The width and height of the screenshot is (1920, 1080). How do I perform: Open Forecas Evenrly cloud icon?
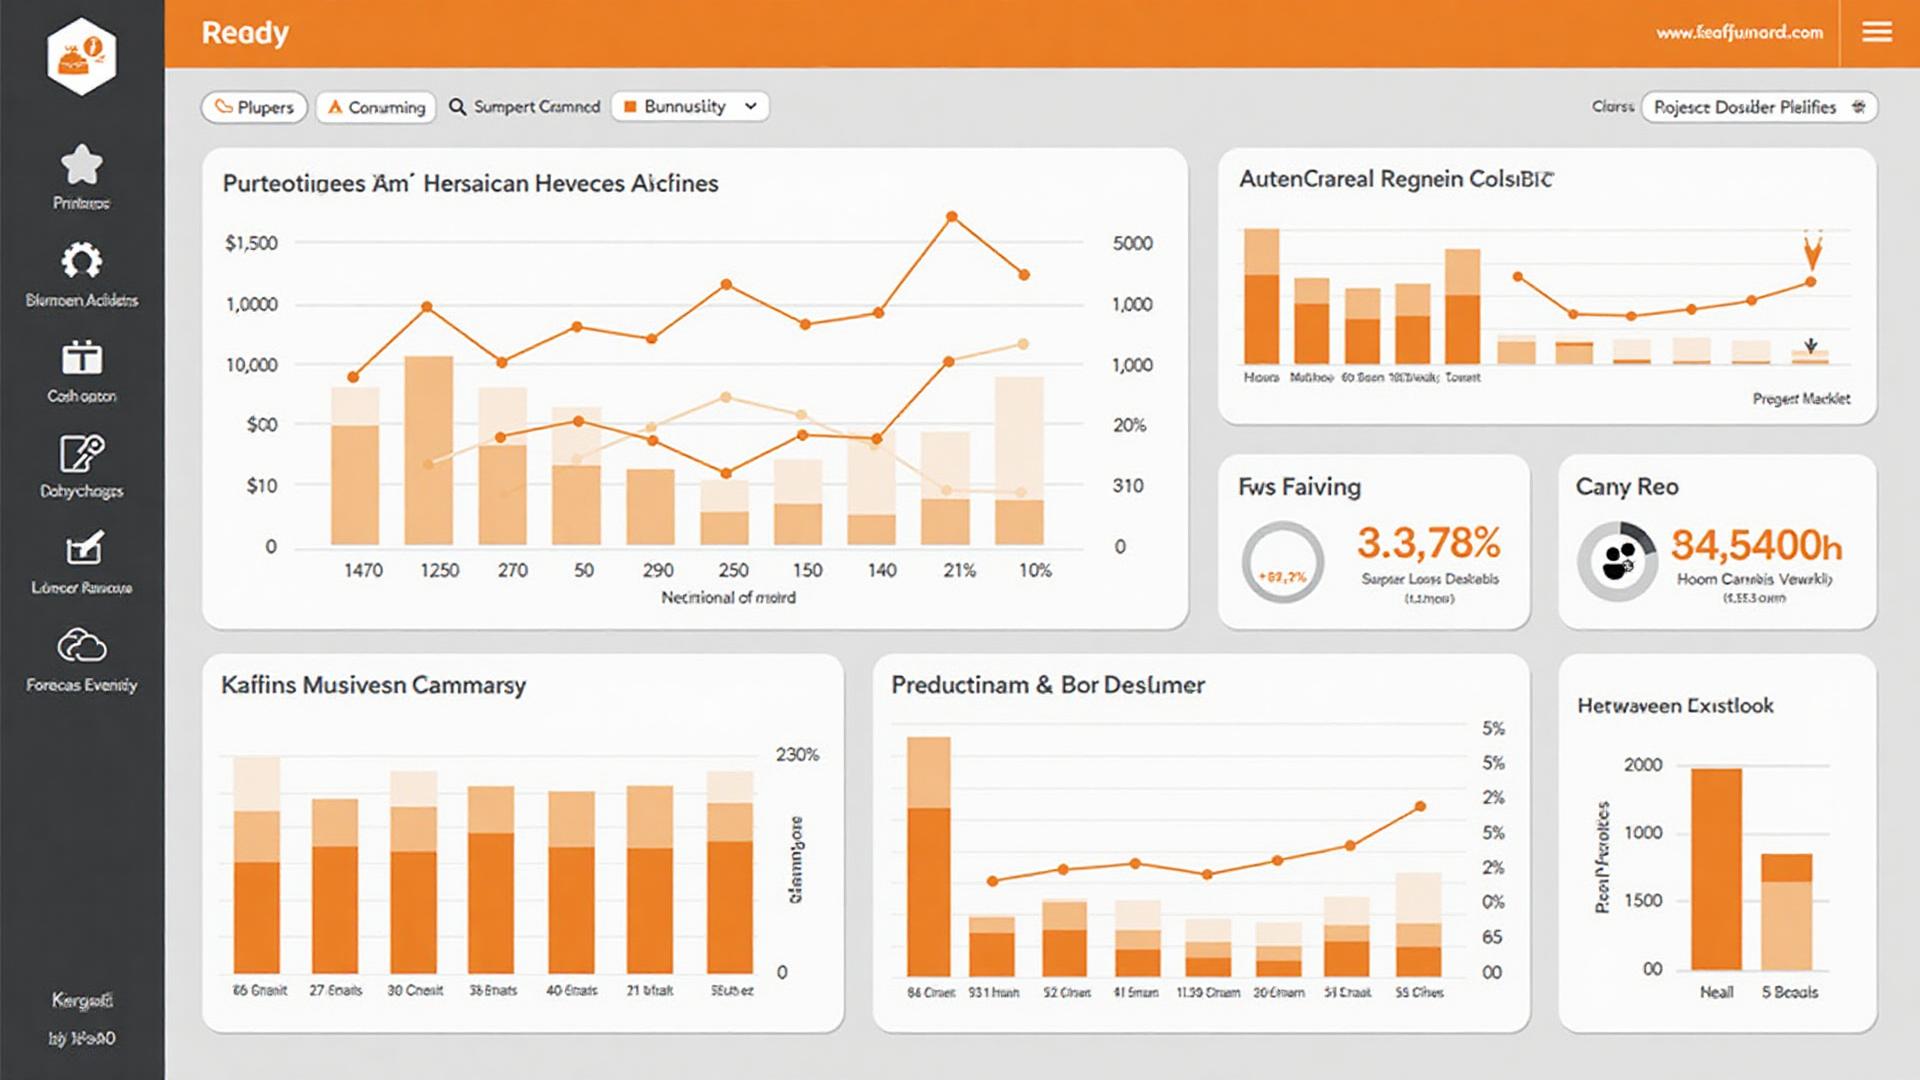pyautogui.click(x=81, y=645)
